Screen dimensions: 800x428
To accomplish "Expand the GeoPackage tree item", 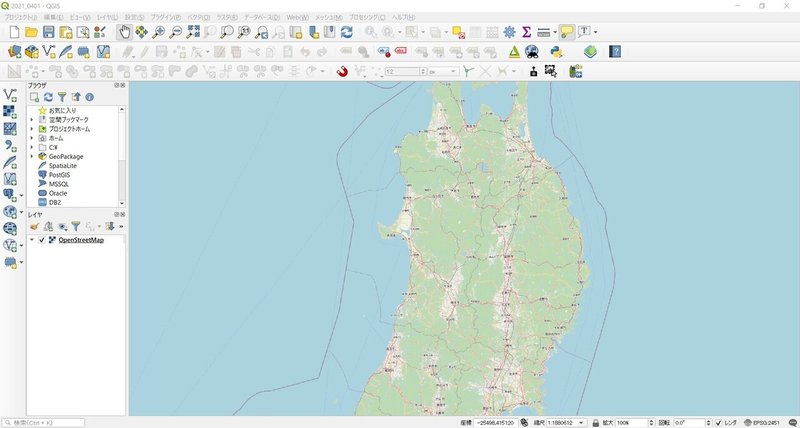I will click(x=32, y=156).
